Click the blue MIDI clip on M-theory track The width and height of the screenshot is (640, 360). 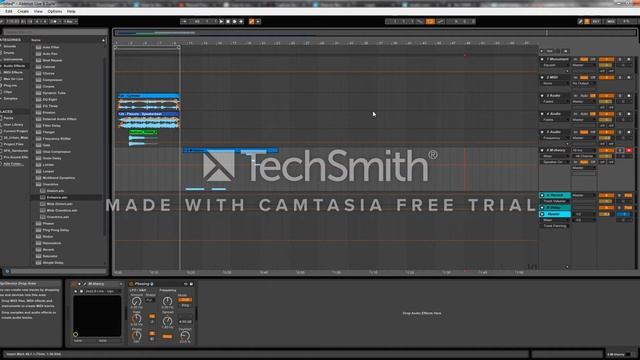click(x=231, y=150)
